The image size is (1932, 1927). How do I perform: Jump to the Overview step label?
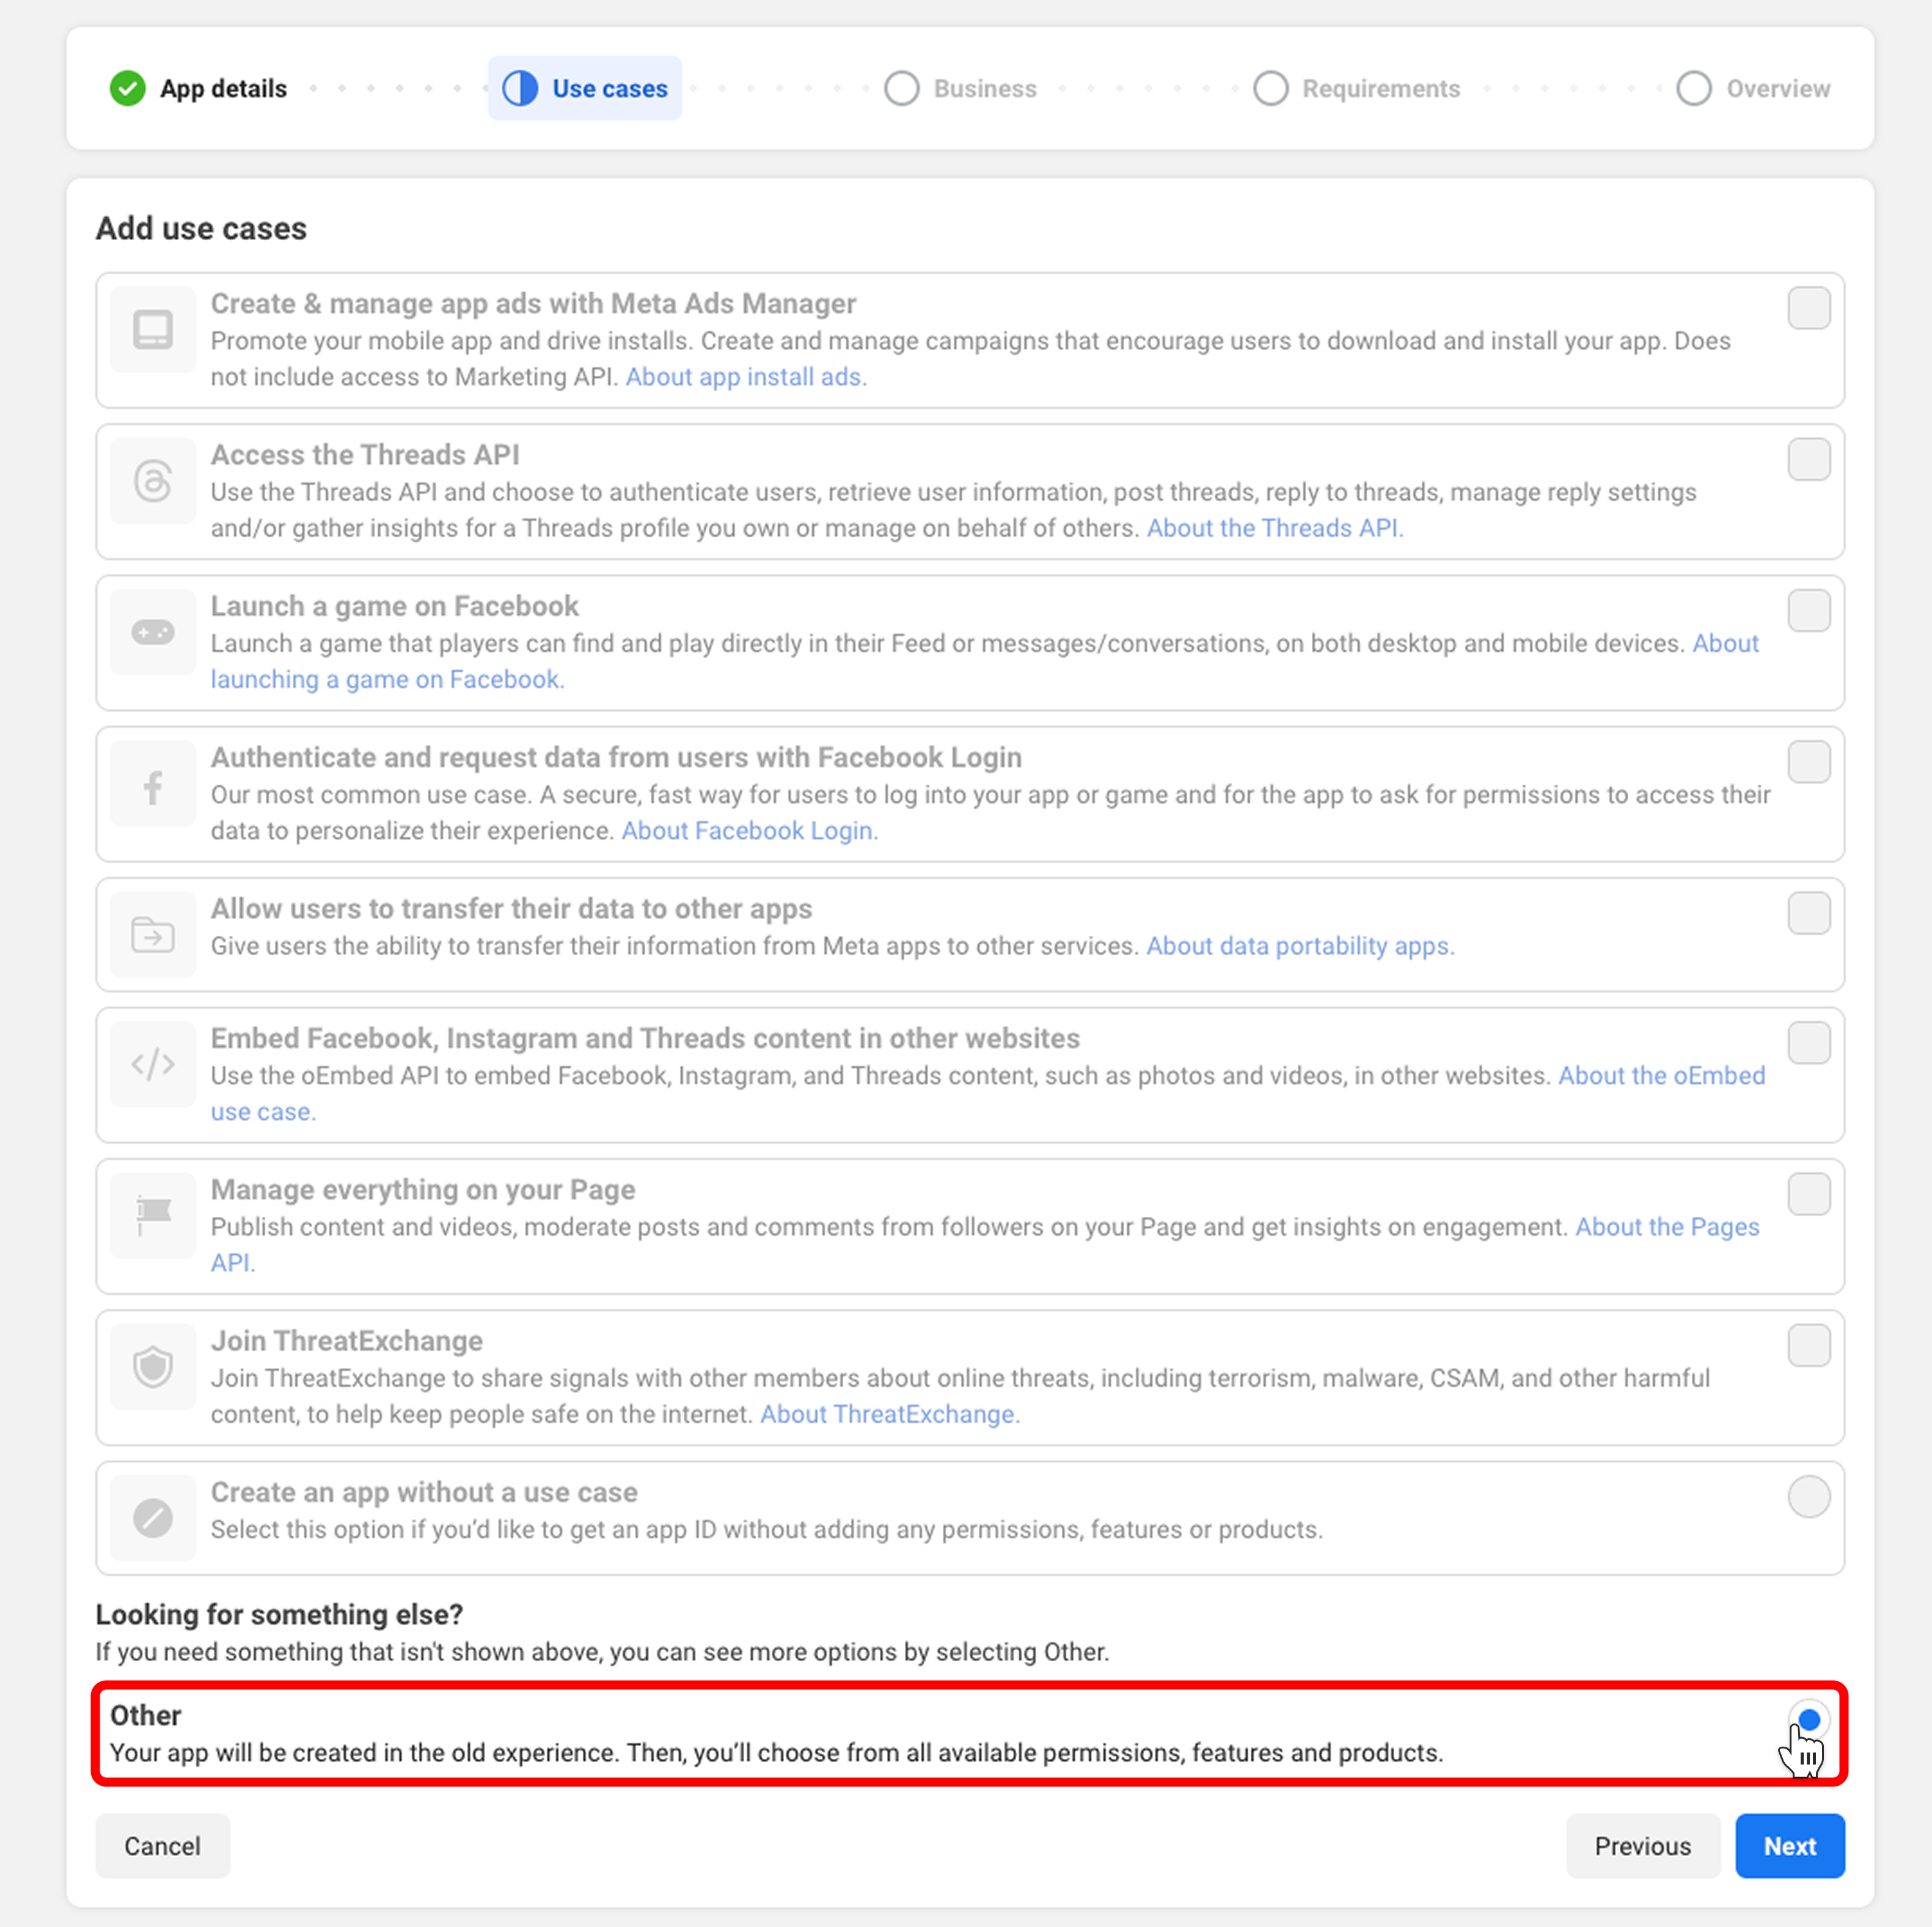coord(1778,89)
